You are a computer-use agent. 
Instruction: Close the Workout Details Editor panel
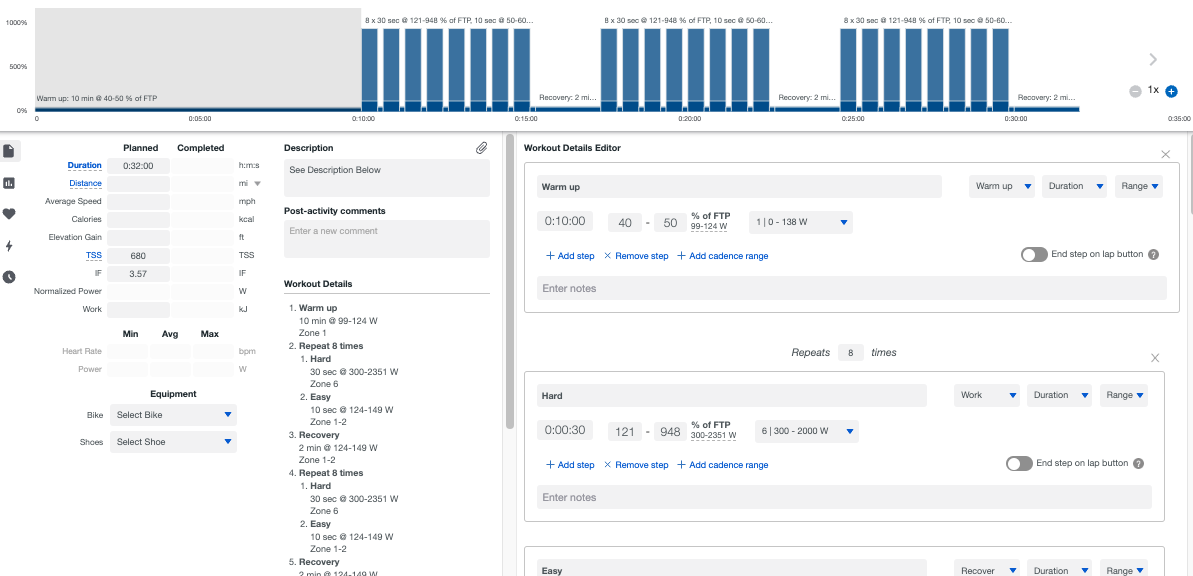point(1165,154)
